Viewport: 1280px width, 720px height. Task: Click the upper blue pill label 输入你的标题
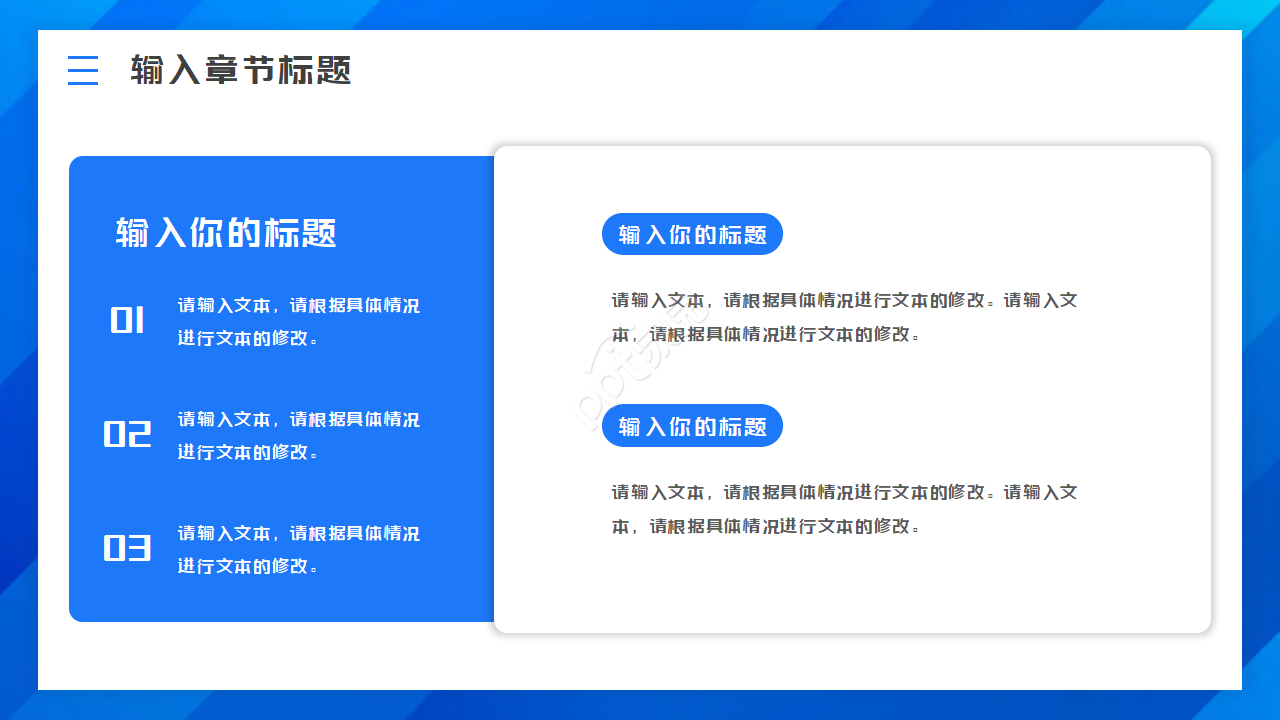coord(692,234)
